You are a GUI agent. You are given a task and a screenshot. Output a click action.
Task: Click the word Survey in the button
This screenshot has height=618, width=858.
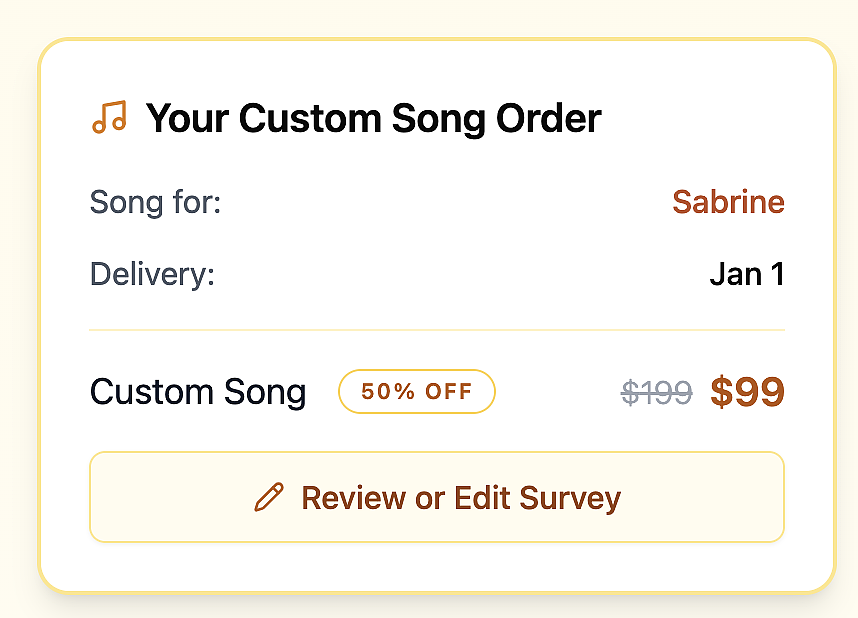point(570,499)
